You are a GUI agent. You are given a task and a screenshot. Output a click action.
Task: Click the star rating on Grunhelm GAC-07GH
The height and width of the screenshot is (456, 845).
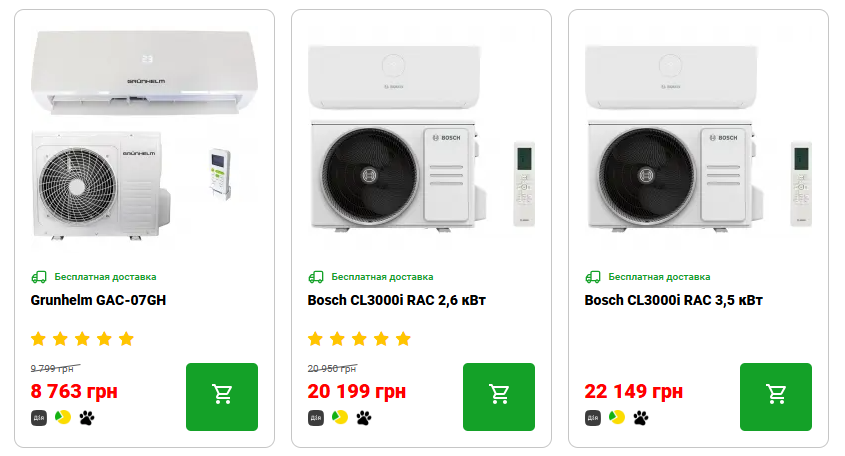[83, 338]
